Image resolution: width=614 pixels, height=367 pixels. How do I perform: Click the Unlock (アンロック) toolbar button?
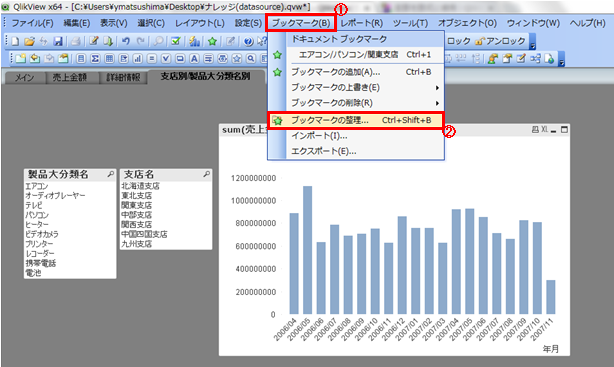pos(500,41)
